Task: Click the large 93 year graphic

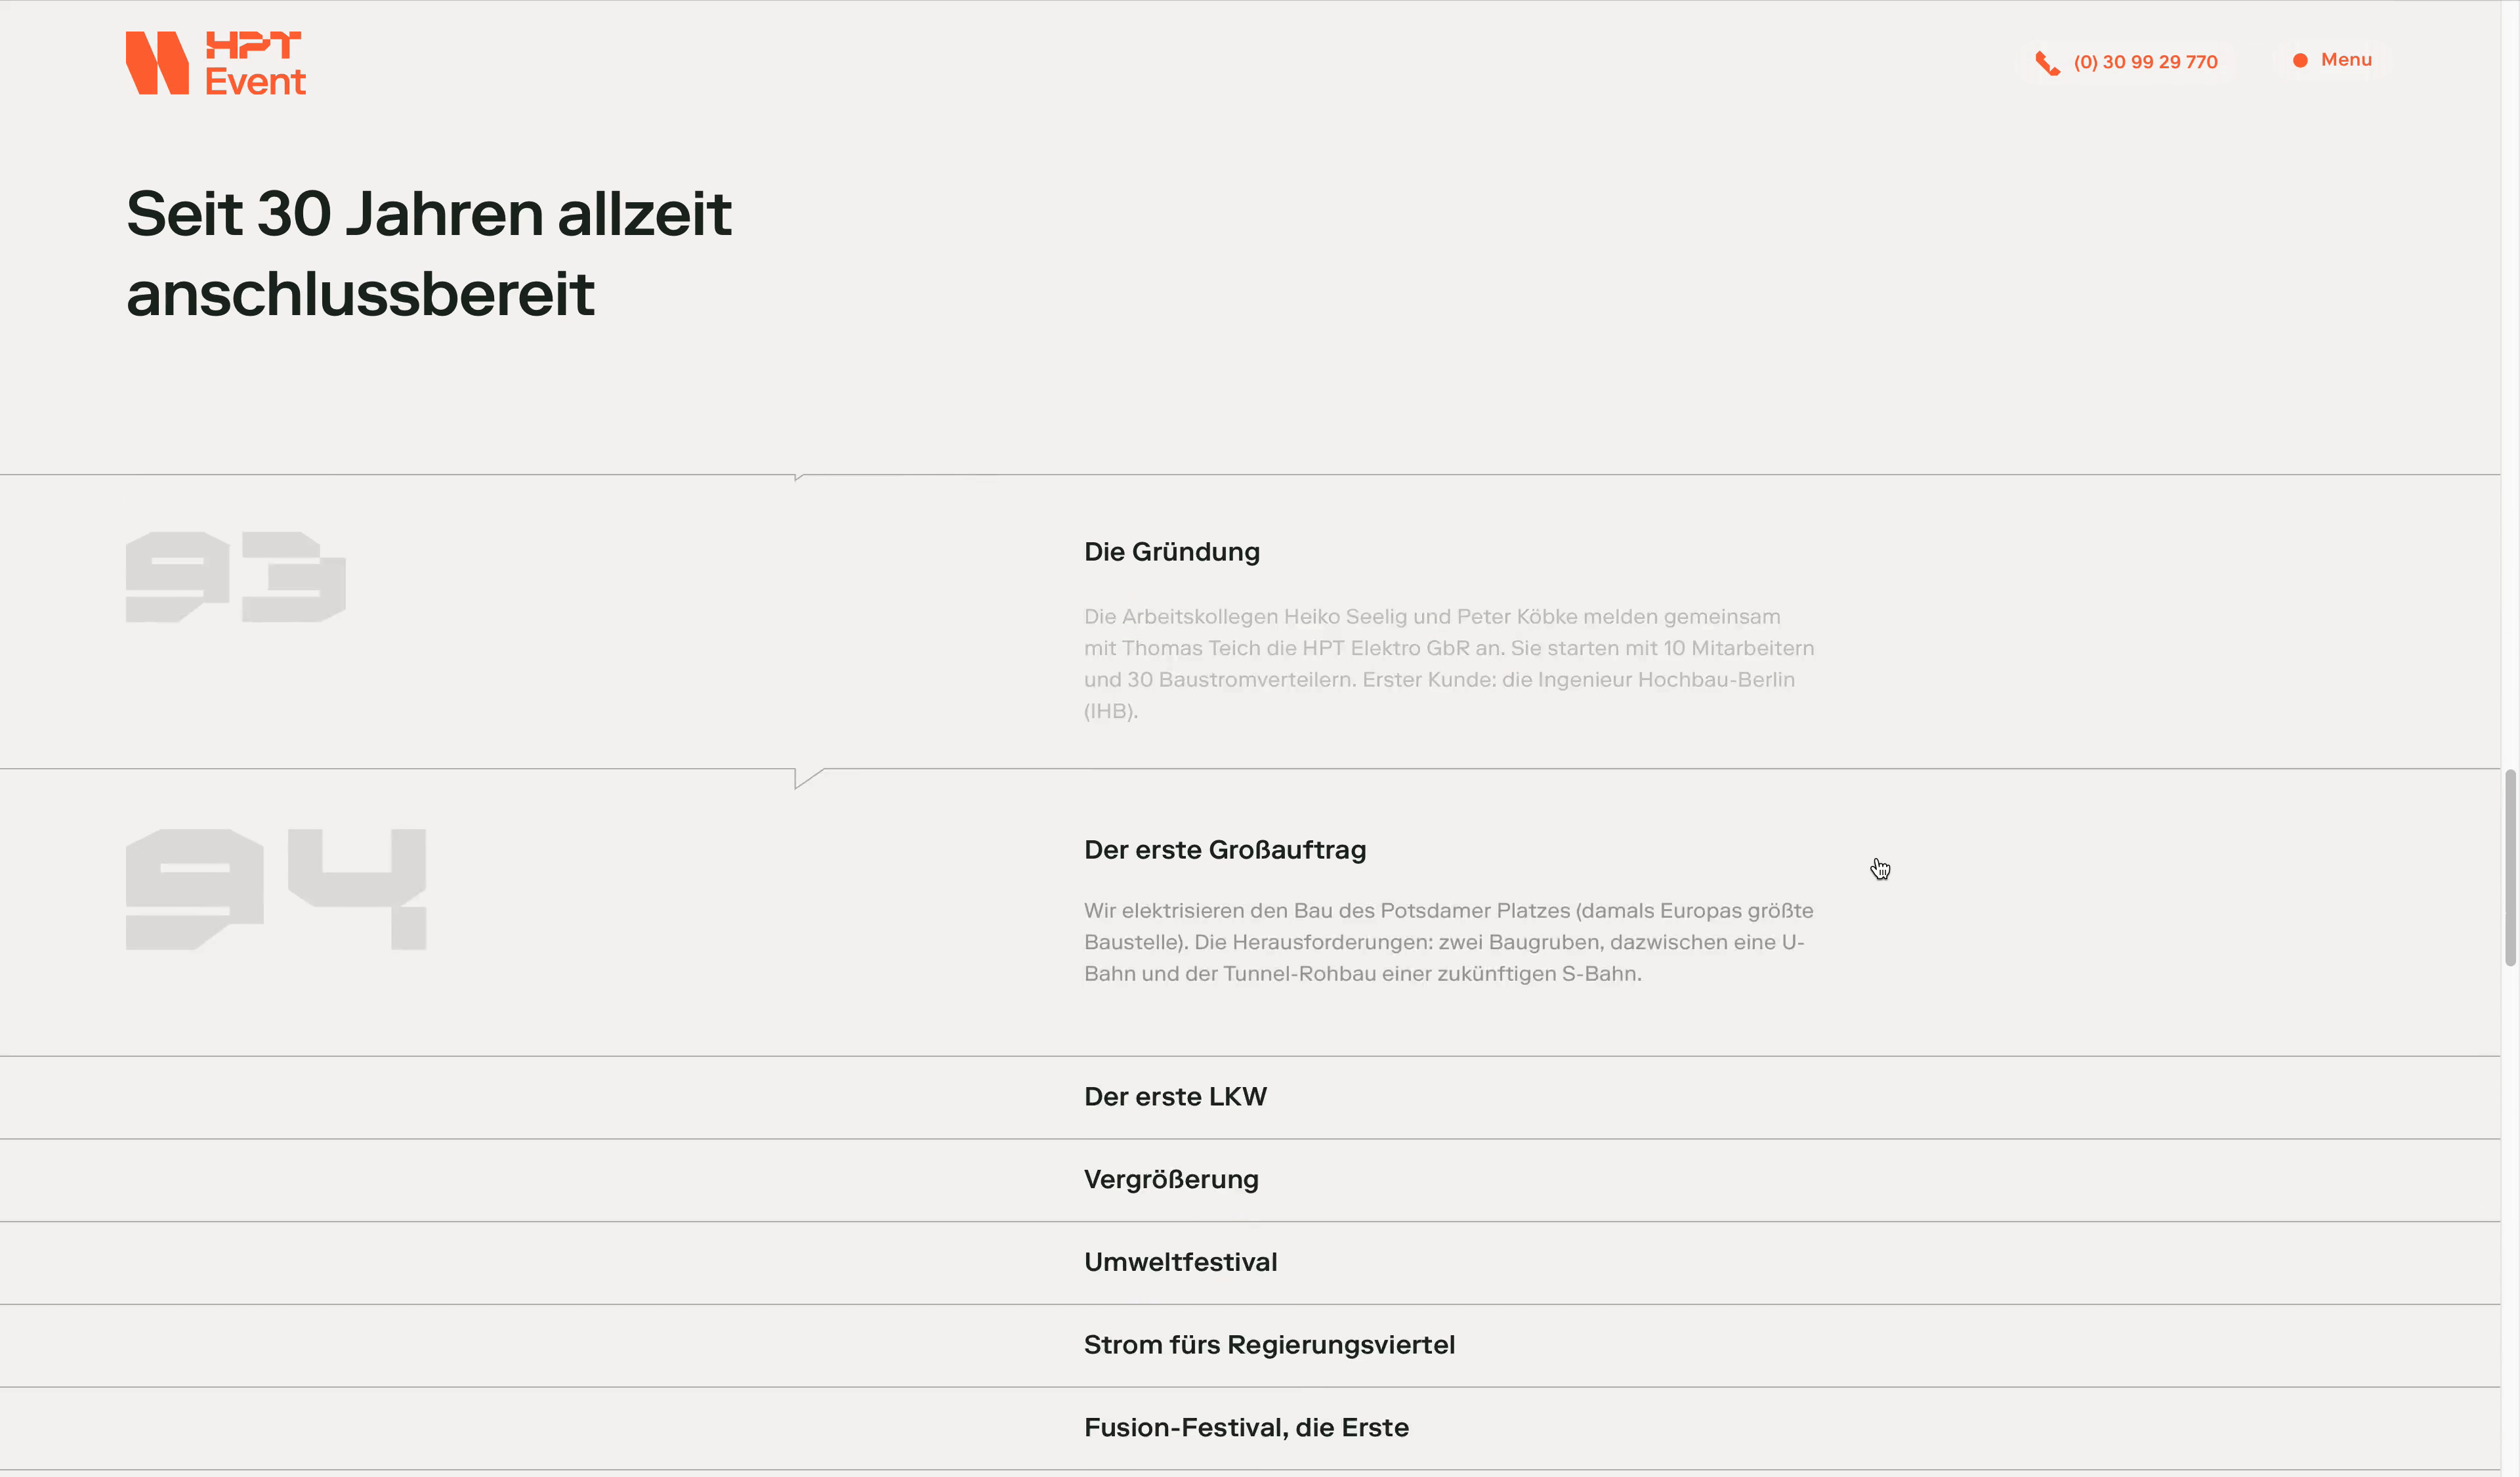Action: coord(235,577)
